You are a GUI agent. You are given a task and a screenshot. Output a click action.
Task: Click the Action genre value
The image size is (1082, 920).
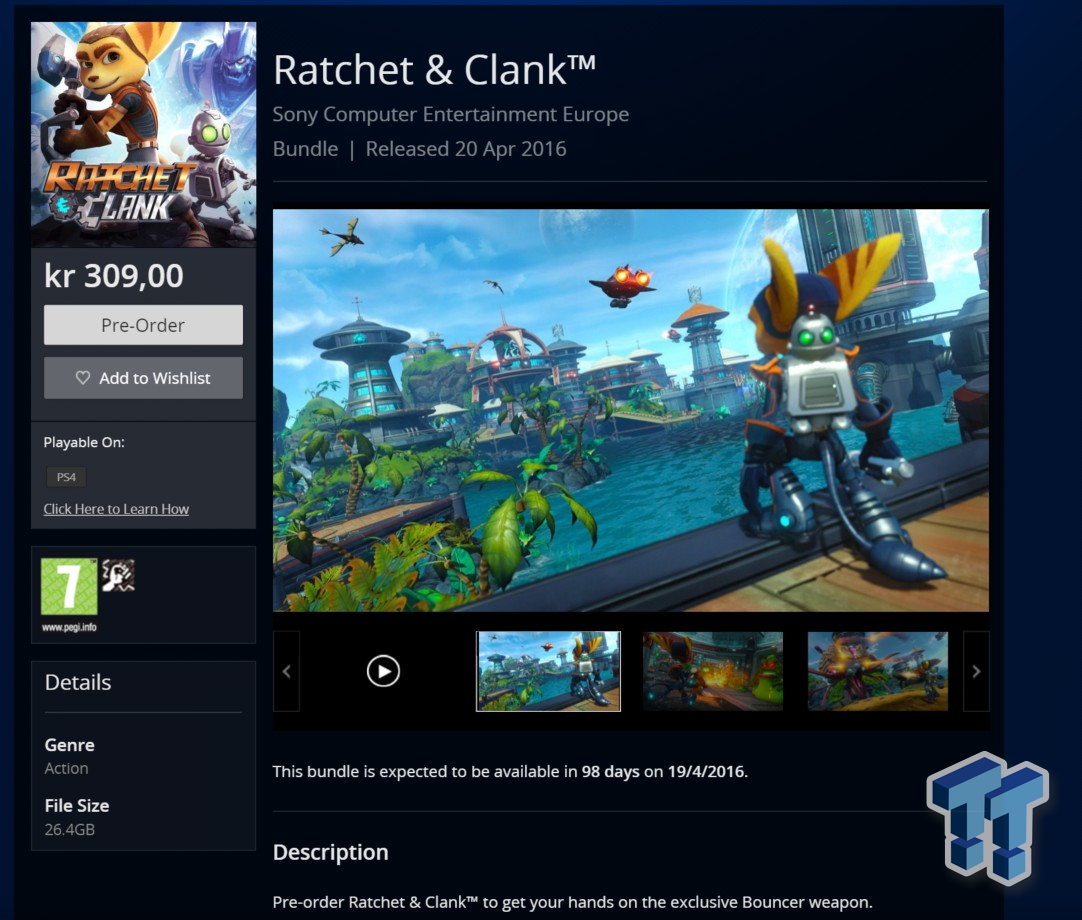click(66, 768)
